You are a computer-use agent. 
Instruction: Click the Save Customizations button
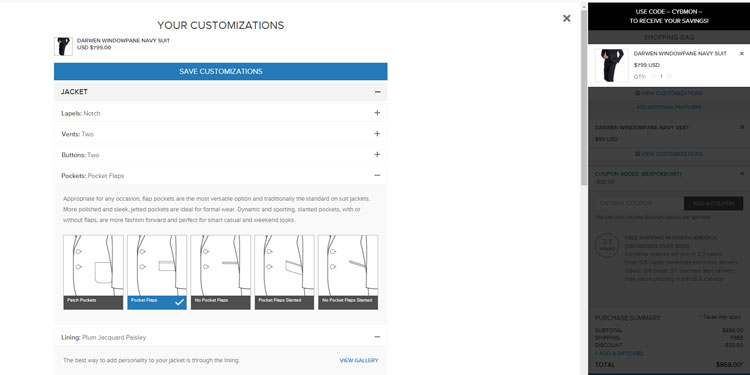point(221,71)
